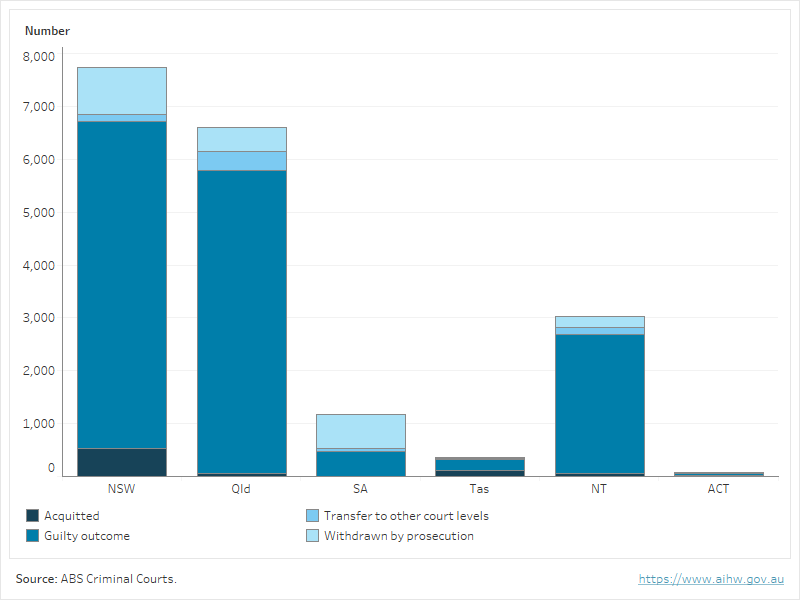Click the ACT axis label
This screenshot has height=600, width=800.
718,489
